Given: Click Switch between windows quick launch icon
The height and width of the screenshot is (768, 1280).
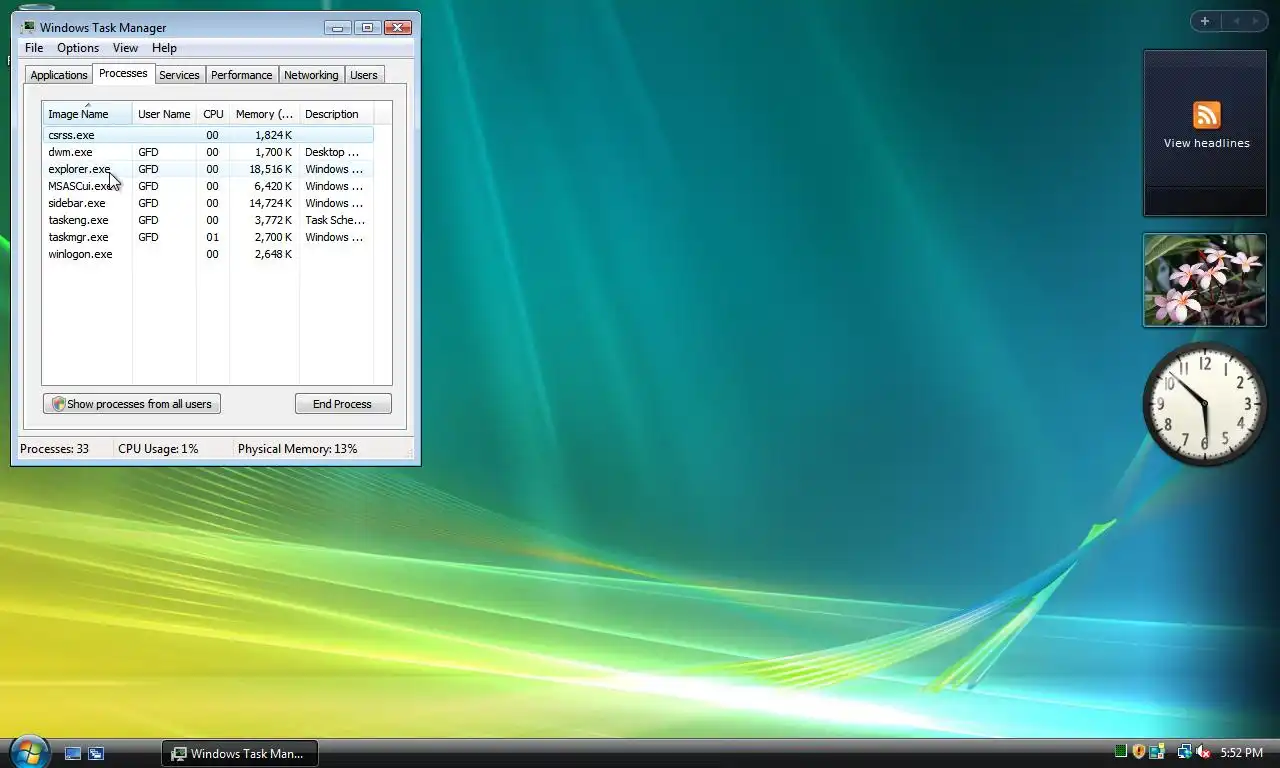Looking at the screenshot, I should click(x=97, y=753).
